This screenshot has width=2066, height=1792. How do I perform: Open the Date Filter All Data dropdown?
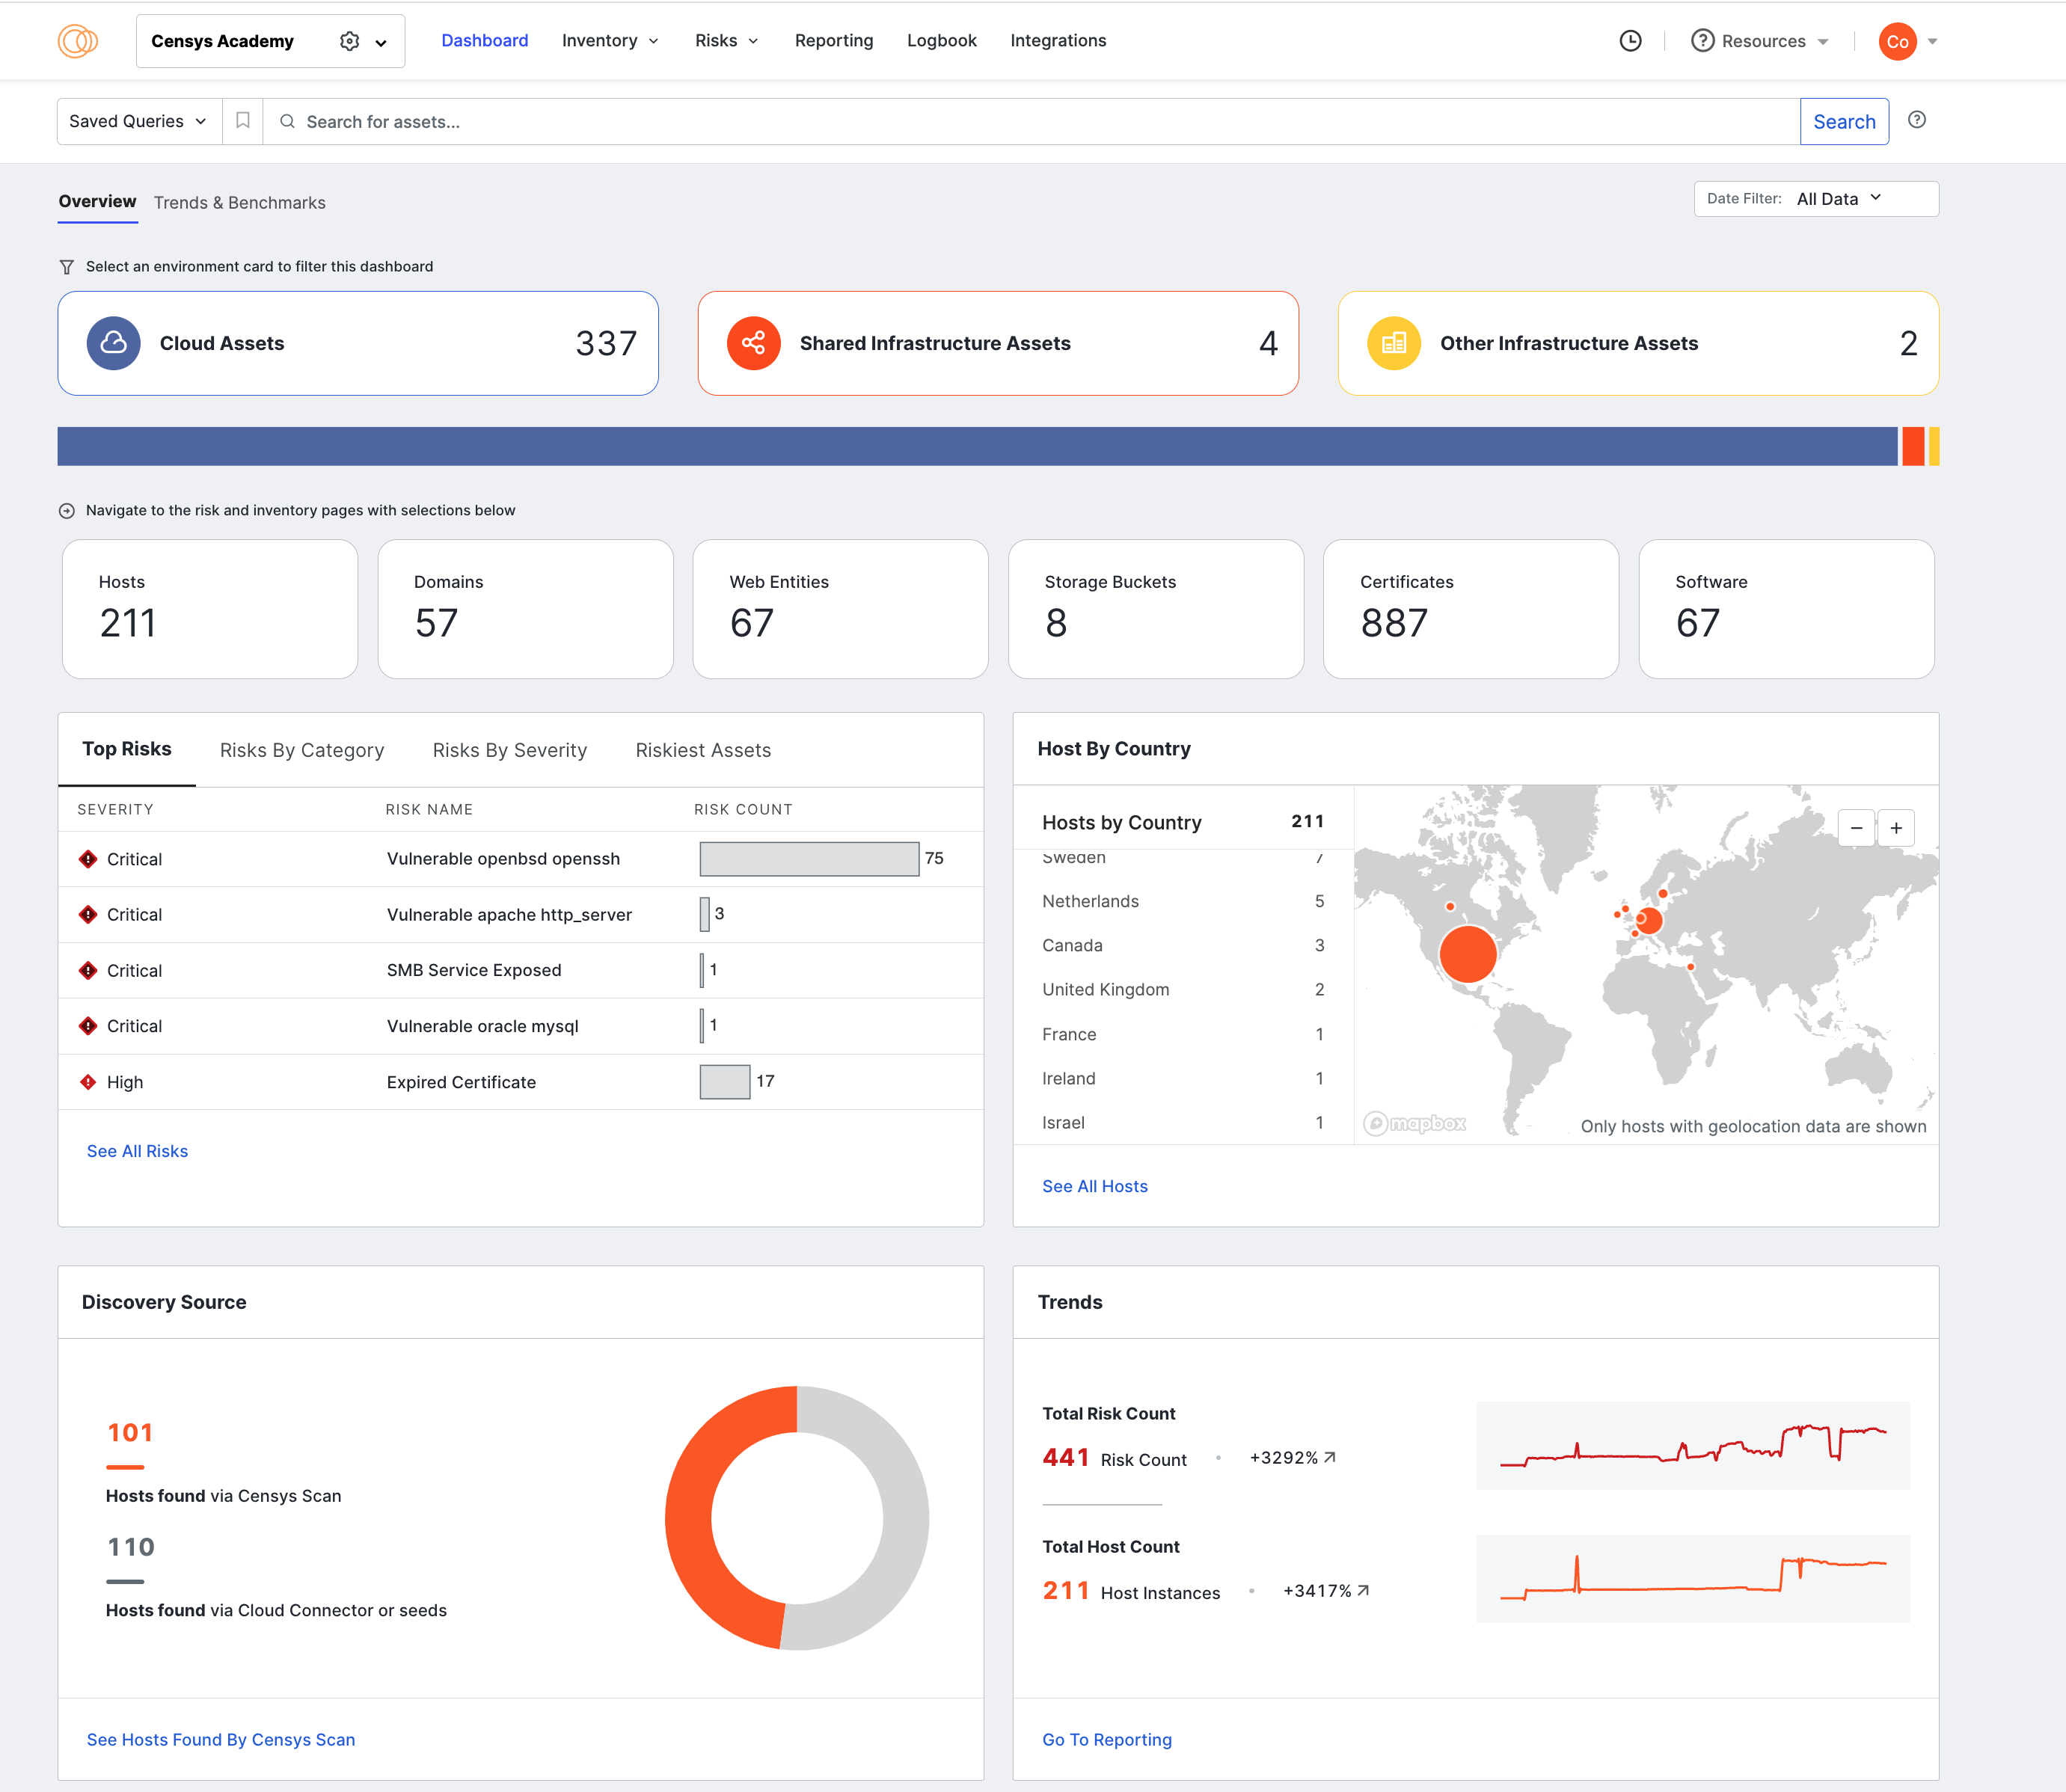click(x=1816, y=199)
